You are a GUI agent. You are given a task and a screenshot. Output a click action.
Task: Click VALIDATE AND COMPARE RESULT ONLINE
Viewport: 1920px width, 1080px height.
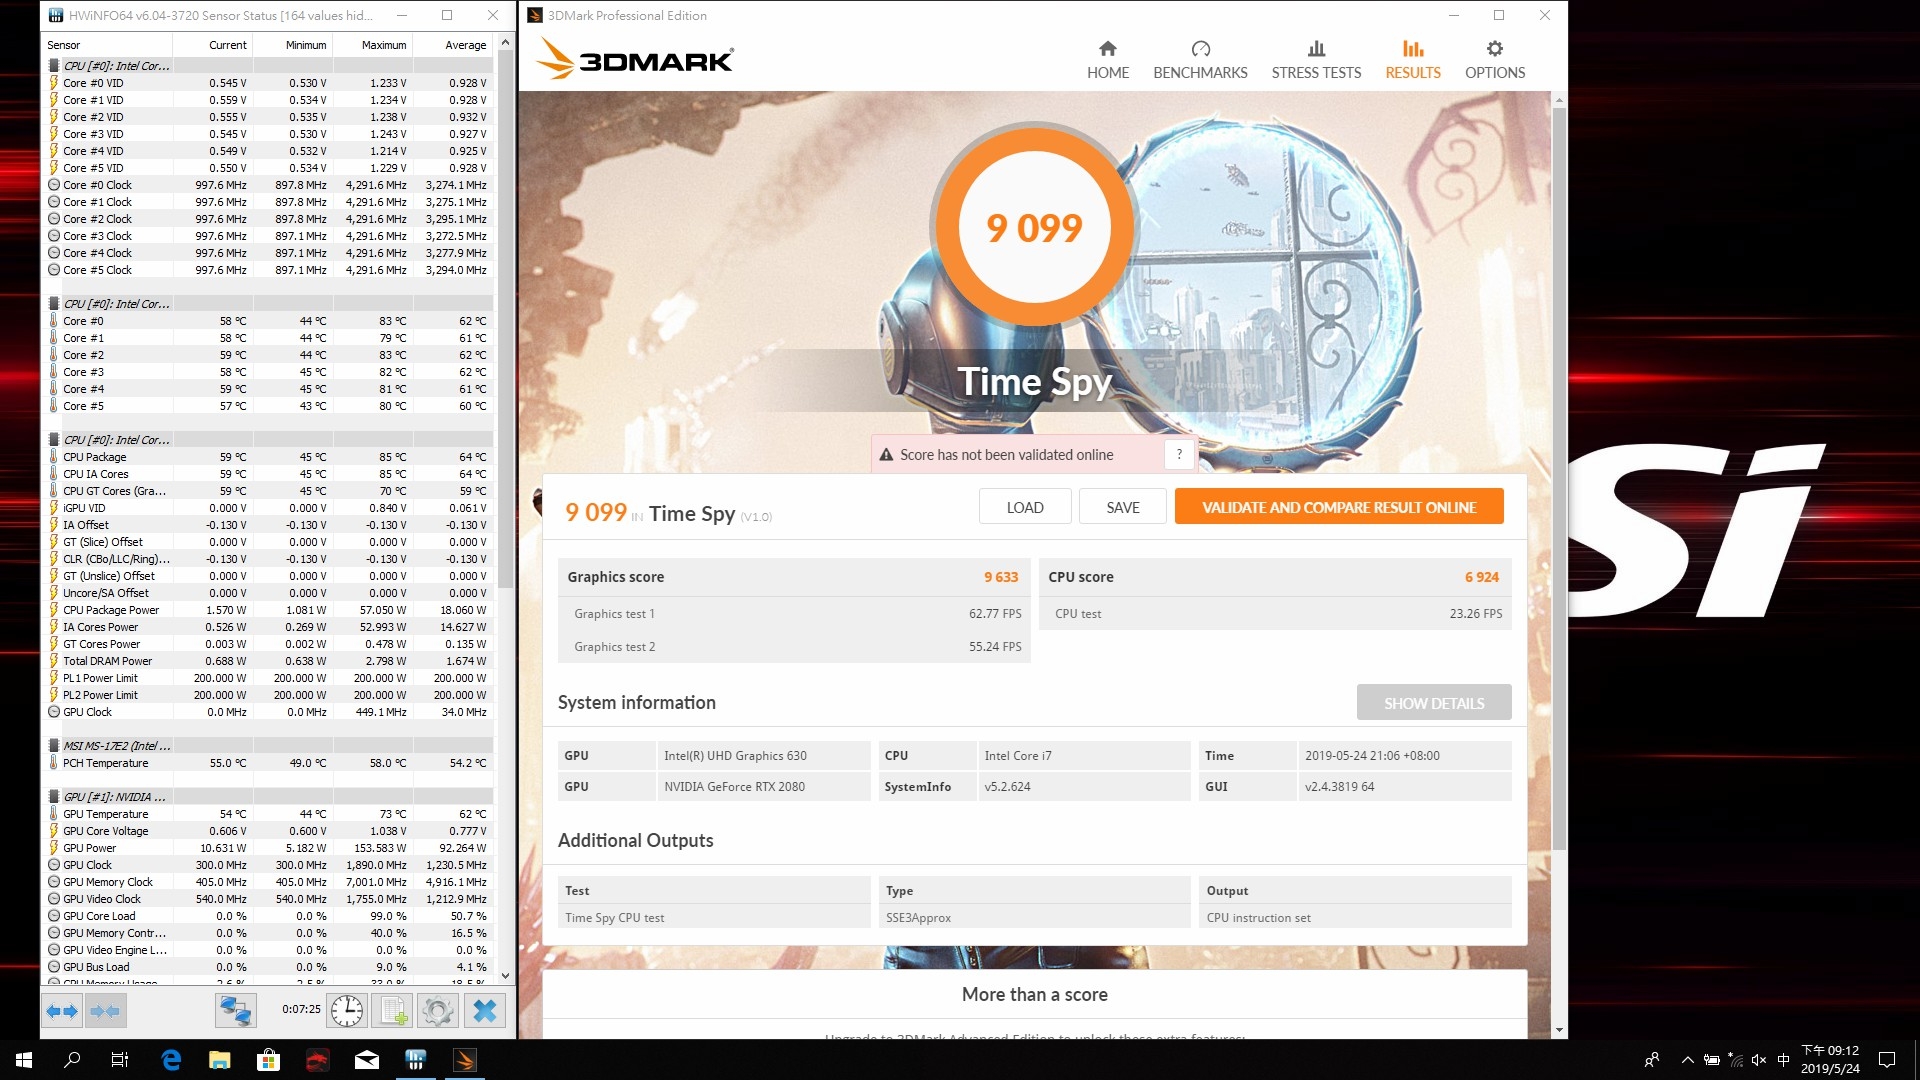click(1339, 507)
